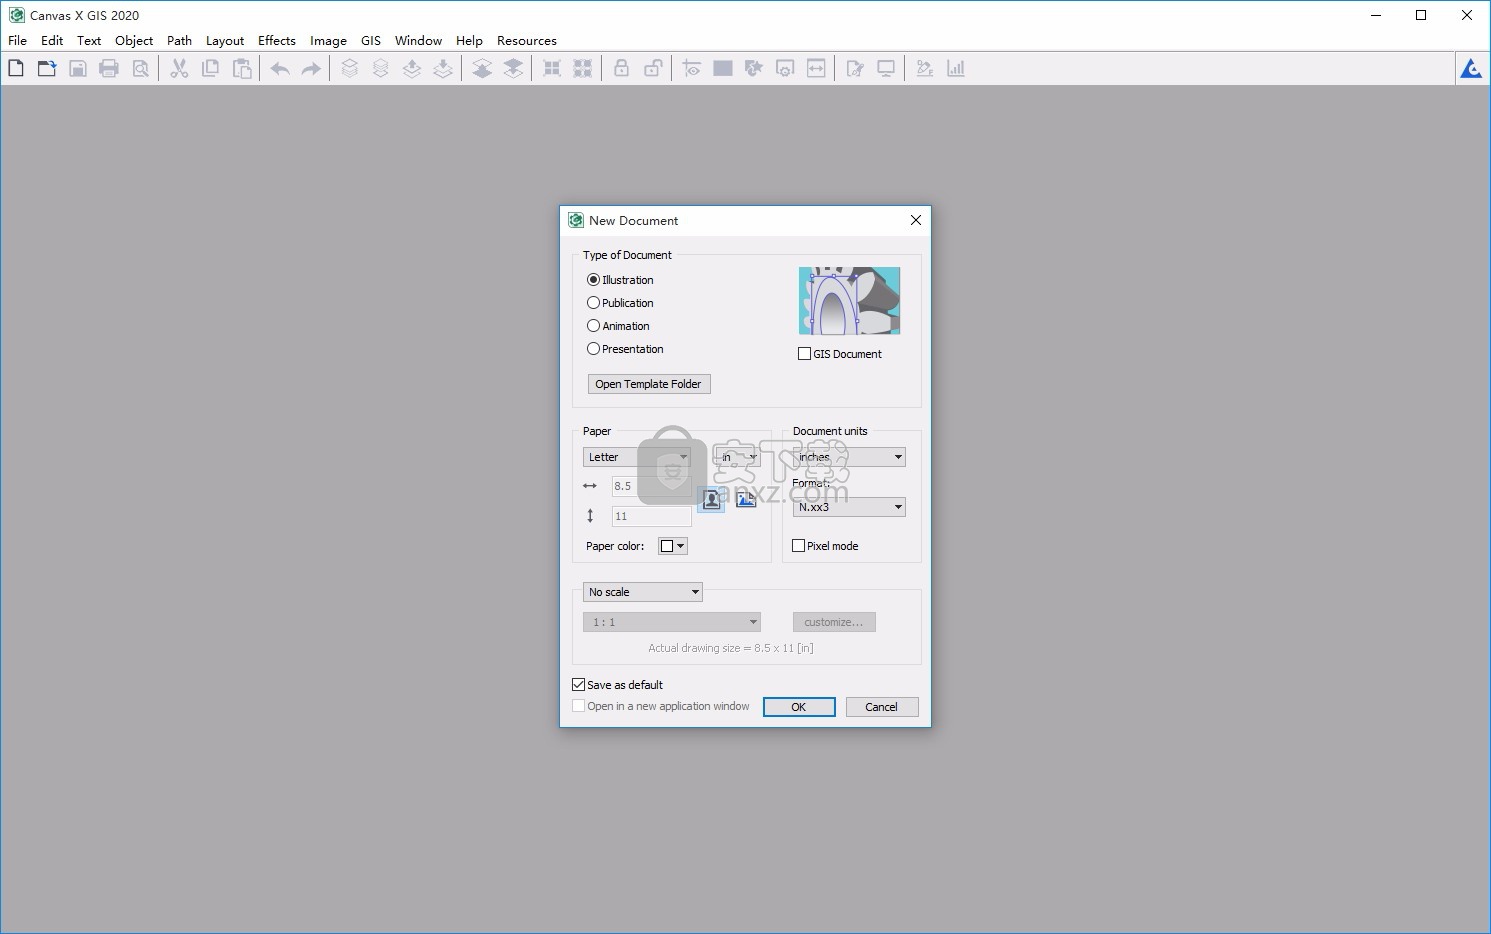This screenshot has height=934, width=1491.
Task: Open the Format N.xx3 dropdown
Action: 849,507
